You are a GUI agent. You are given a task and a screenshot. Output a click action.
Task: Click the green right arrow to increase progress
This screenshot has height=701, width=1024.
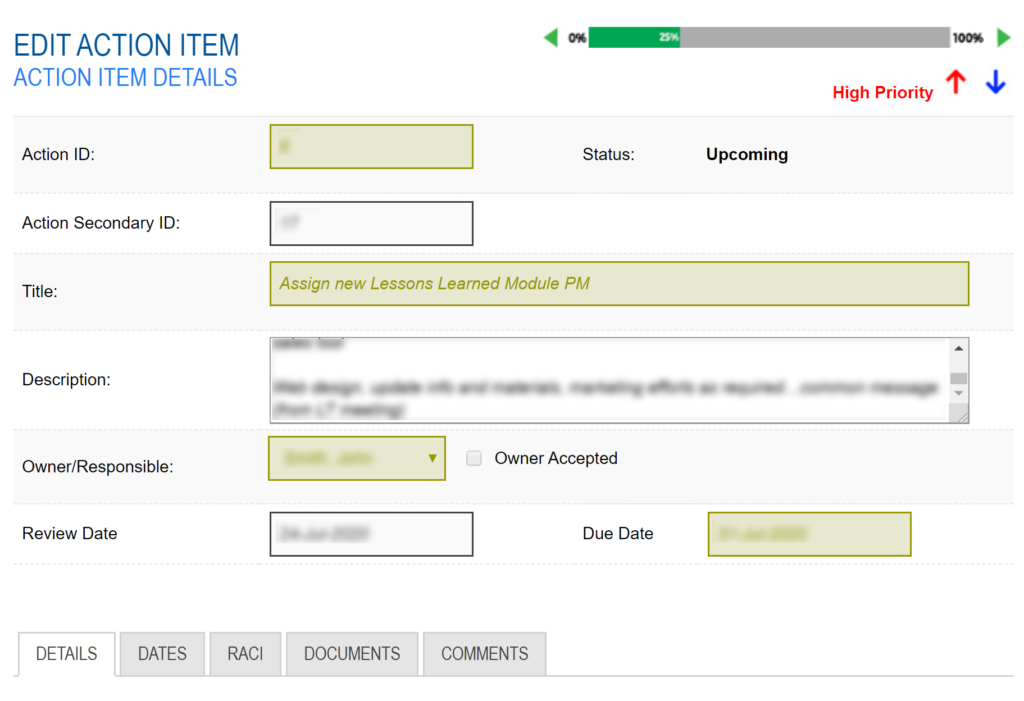1004,38
